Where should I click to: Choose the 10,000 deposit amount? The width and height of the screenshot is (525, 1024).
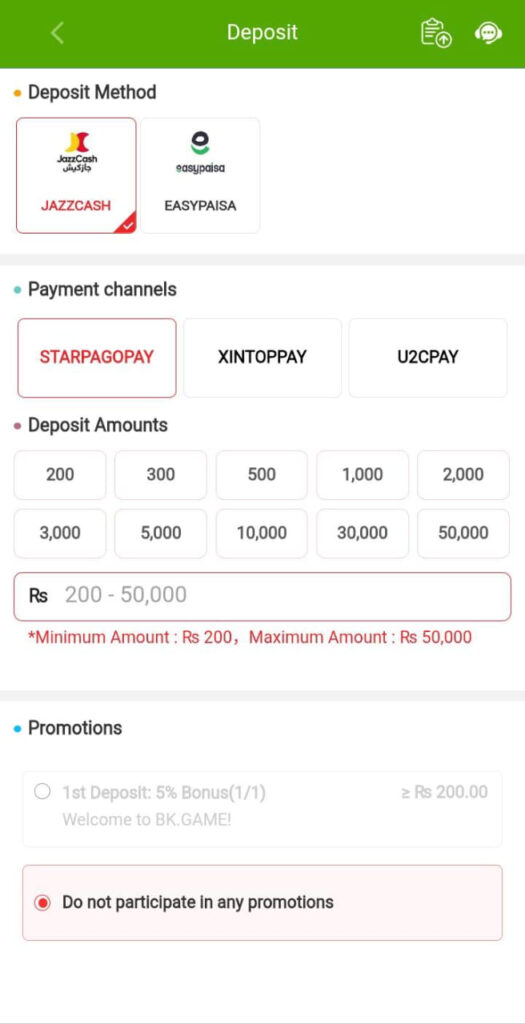click(262, 533)
